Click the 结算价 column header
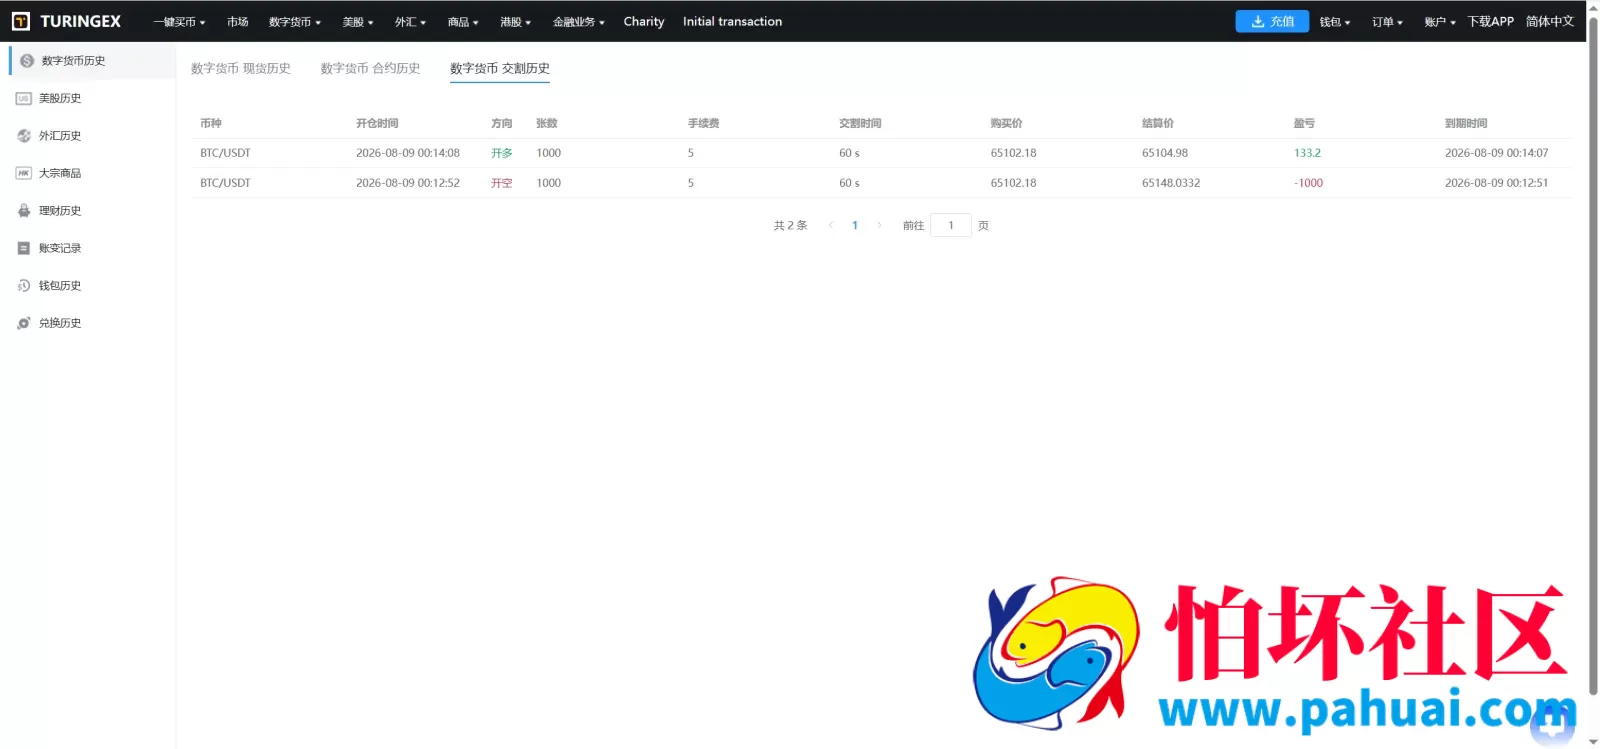1600x749 pixels. (x=1158, y=123)
